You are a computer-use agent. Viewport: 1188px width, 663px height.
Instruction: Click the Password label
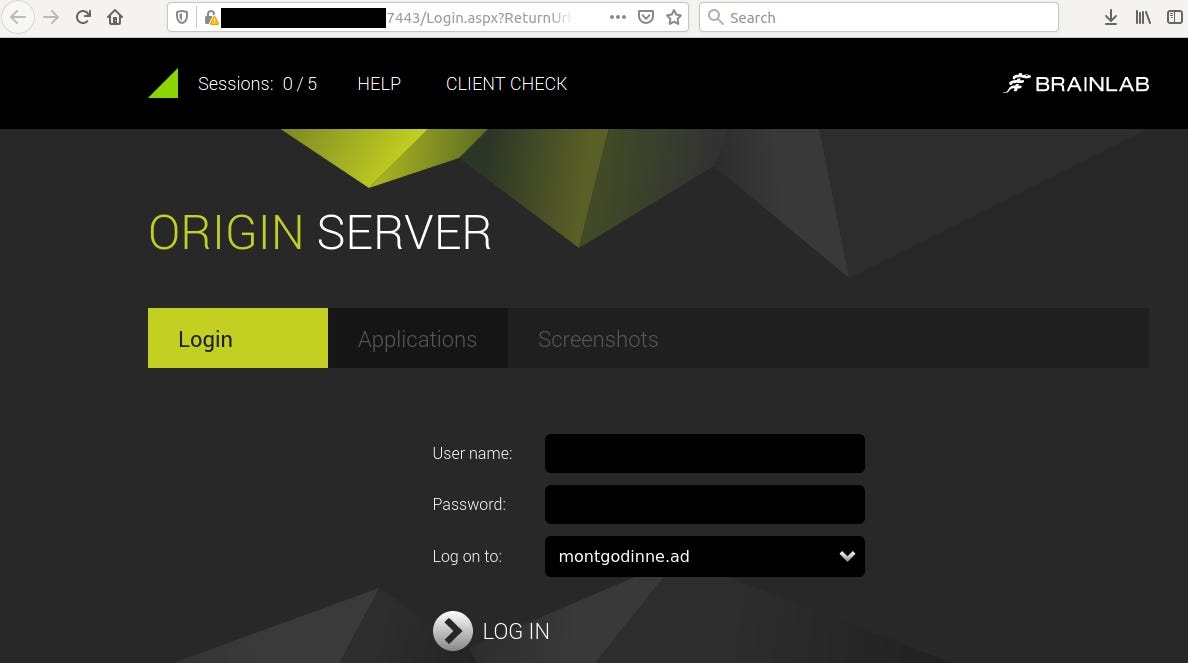click(x=469, y=504)
